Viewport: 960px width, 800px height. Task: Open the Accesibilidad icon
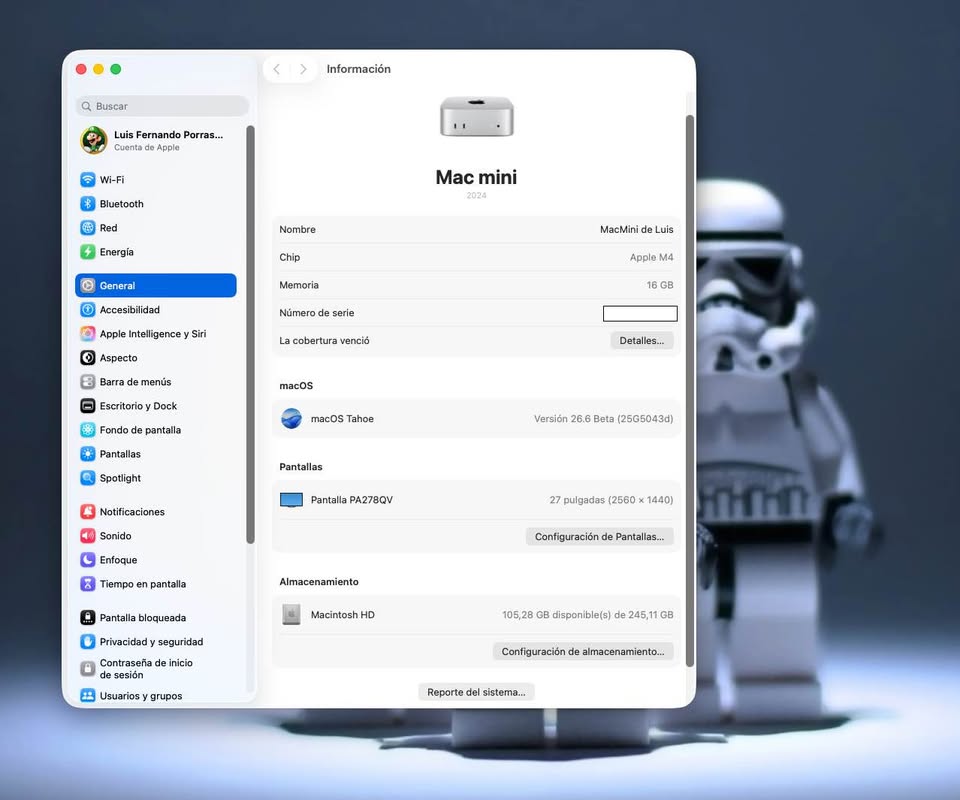[x=88, y=310]
